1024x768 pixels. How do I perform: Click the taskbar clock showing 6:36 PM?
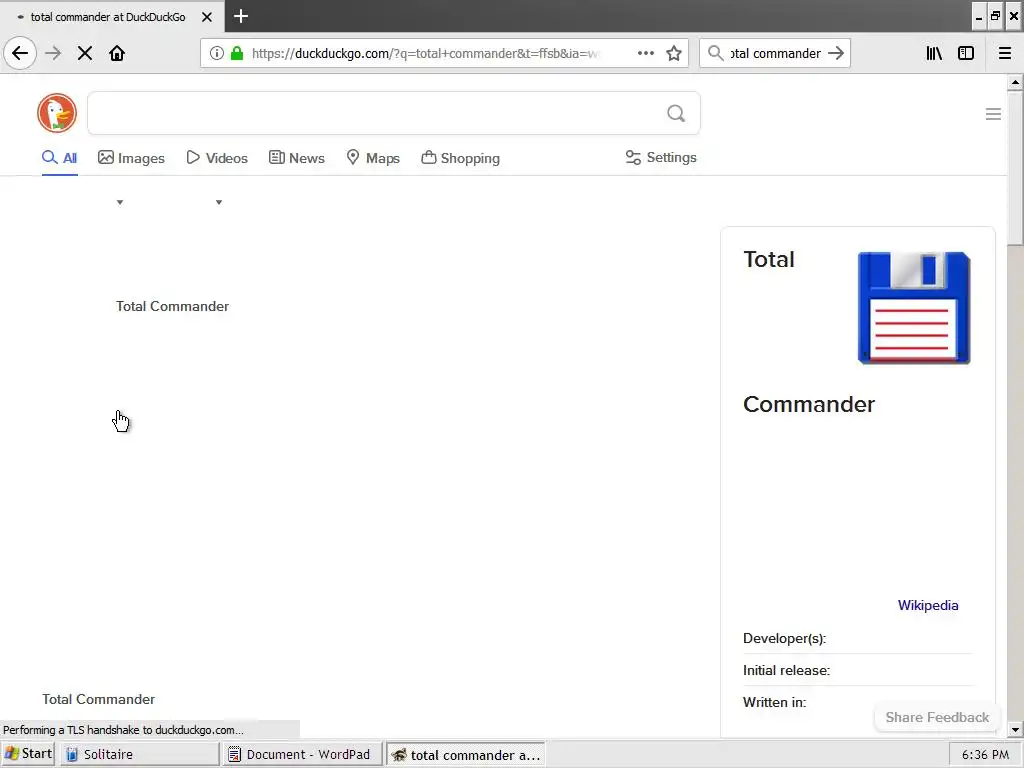[x=985, y=754]
